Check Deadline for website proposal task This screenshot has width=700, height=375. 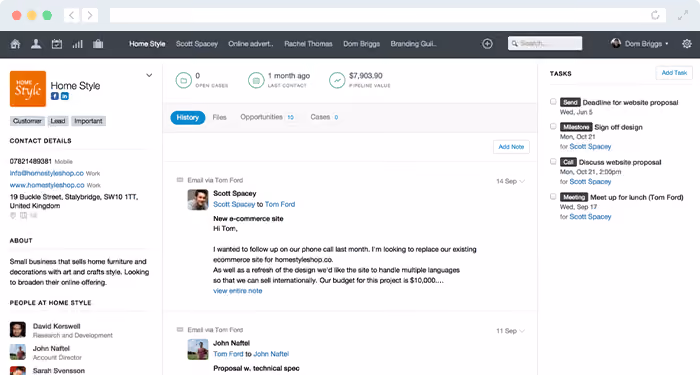tap(553, 102)
